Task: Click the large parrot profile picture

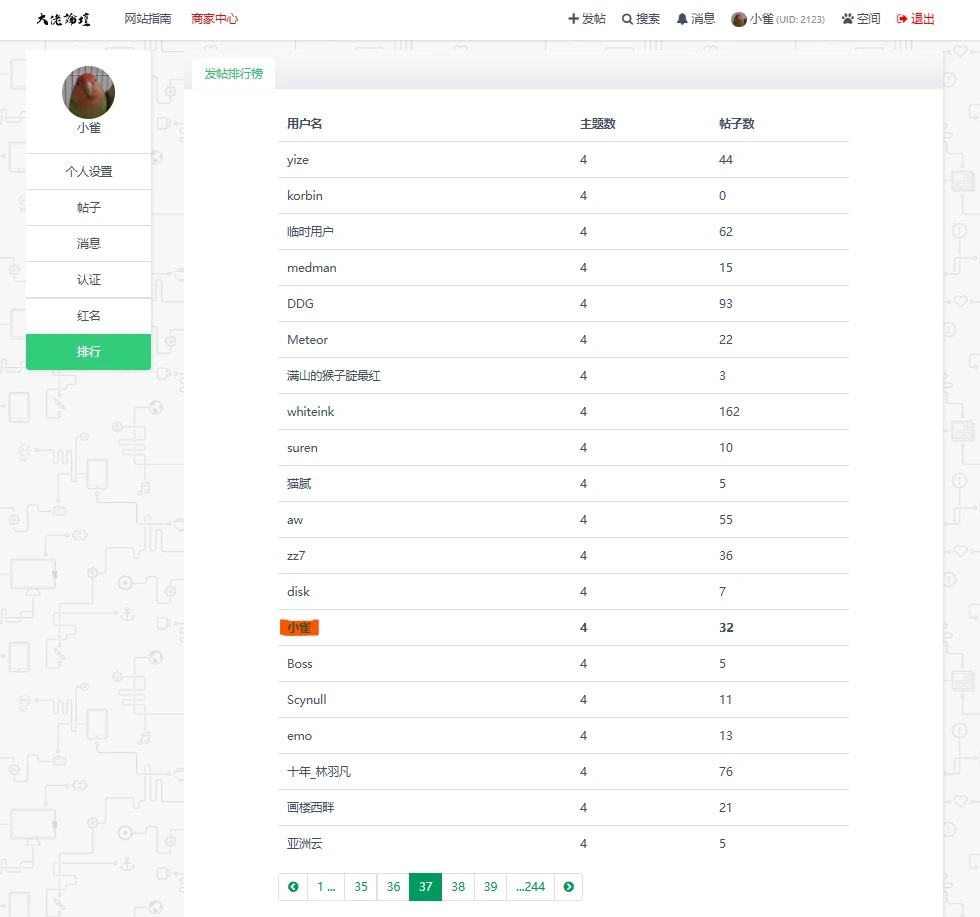Action: pyautogui.click(x=89, y=93)
